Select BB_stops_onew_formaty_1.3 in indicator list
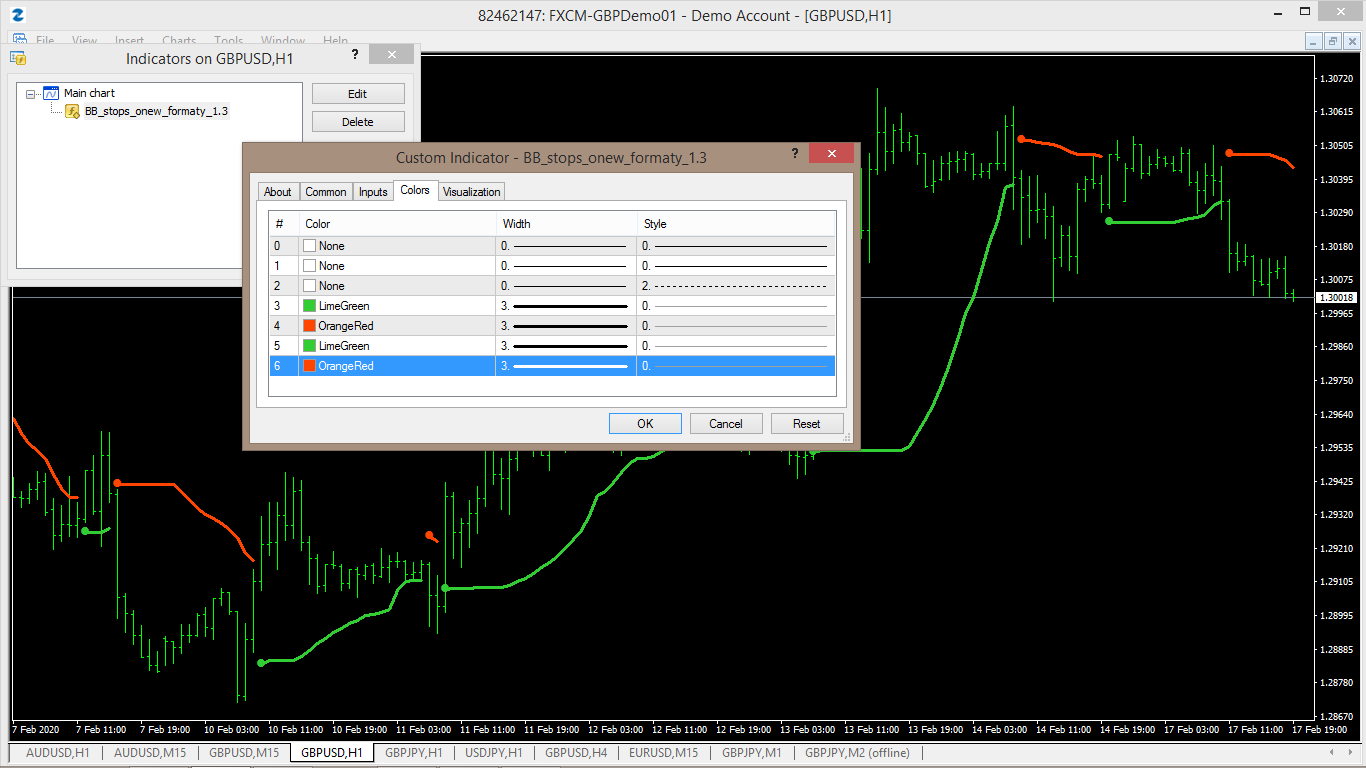Screen dimensions: 1366x768 156,111
